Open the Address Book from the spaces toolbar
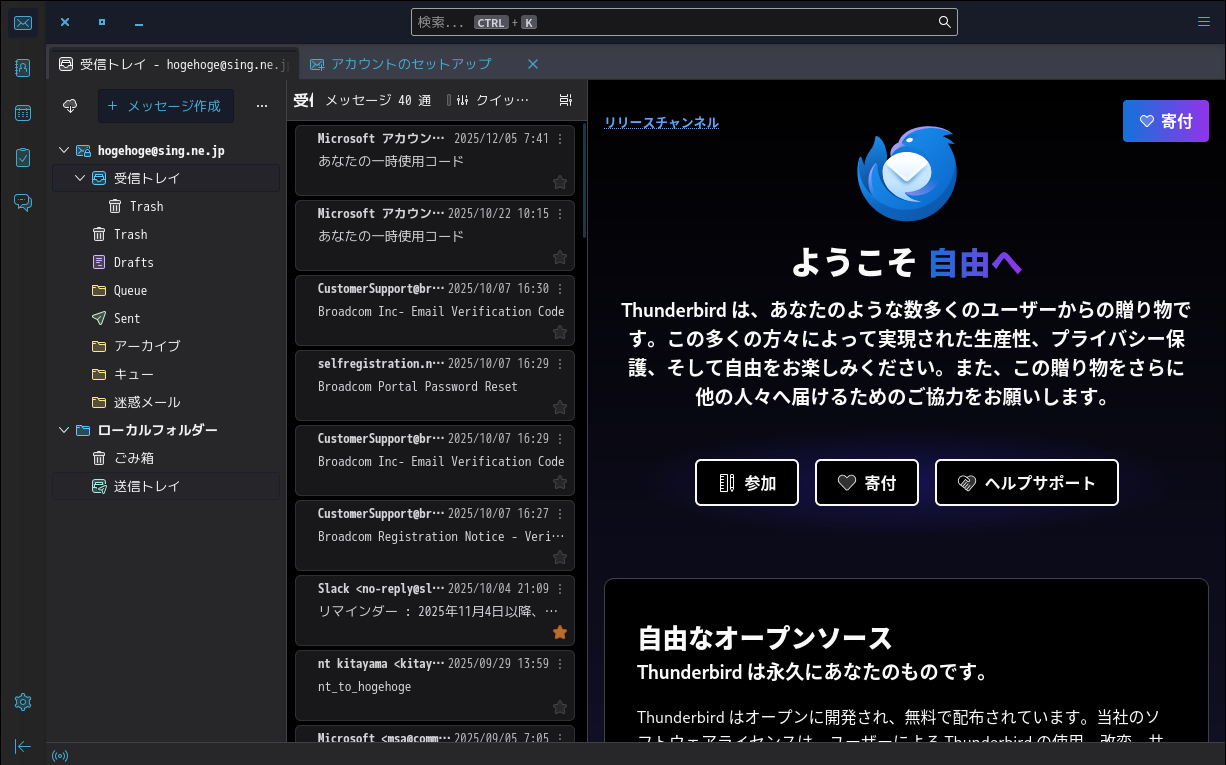 click(x=22, y=67)
